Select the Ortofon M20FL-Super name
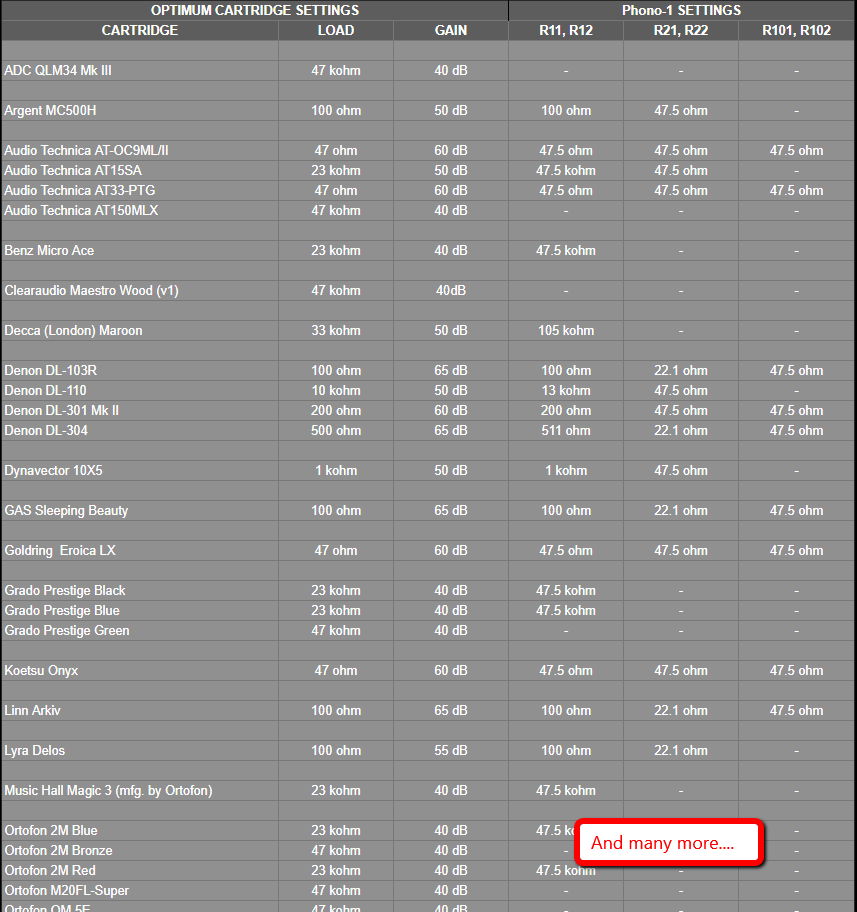 click(66, 890)
